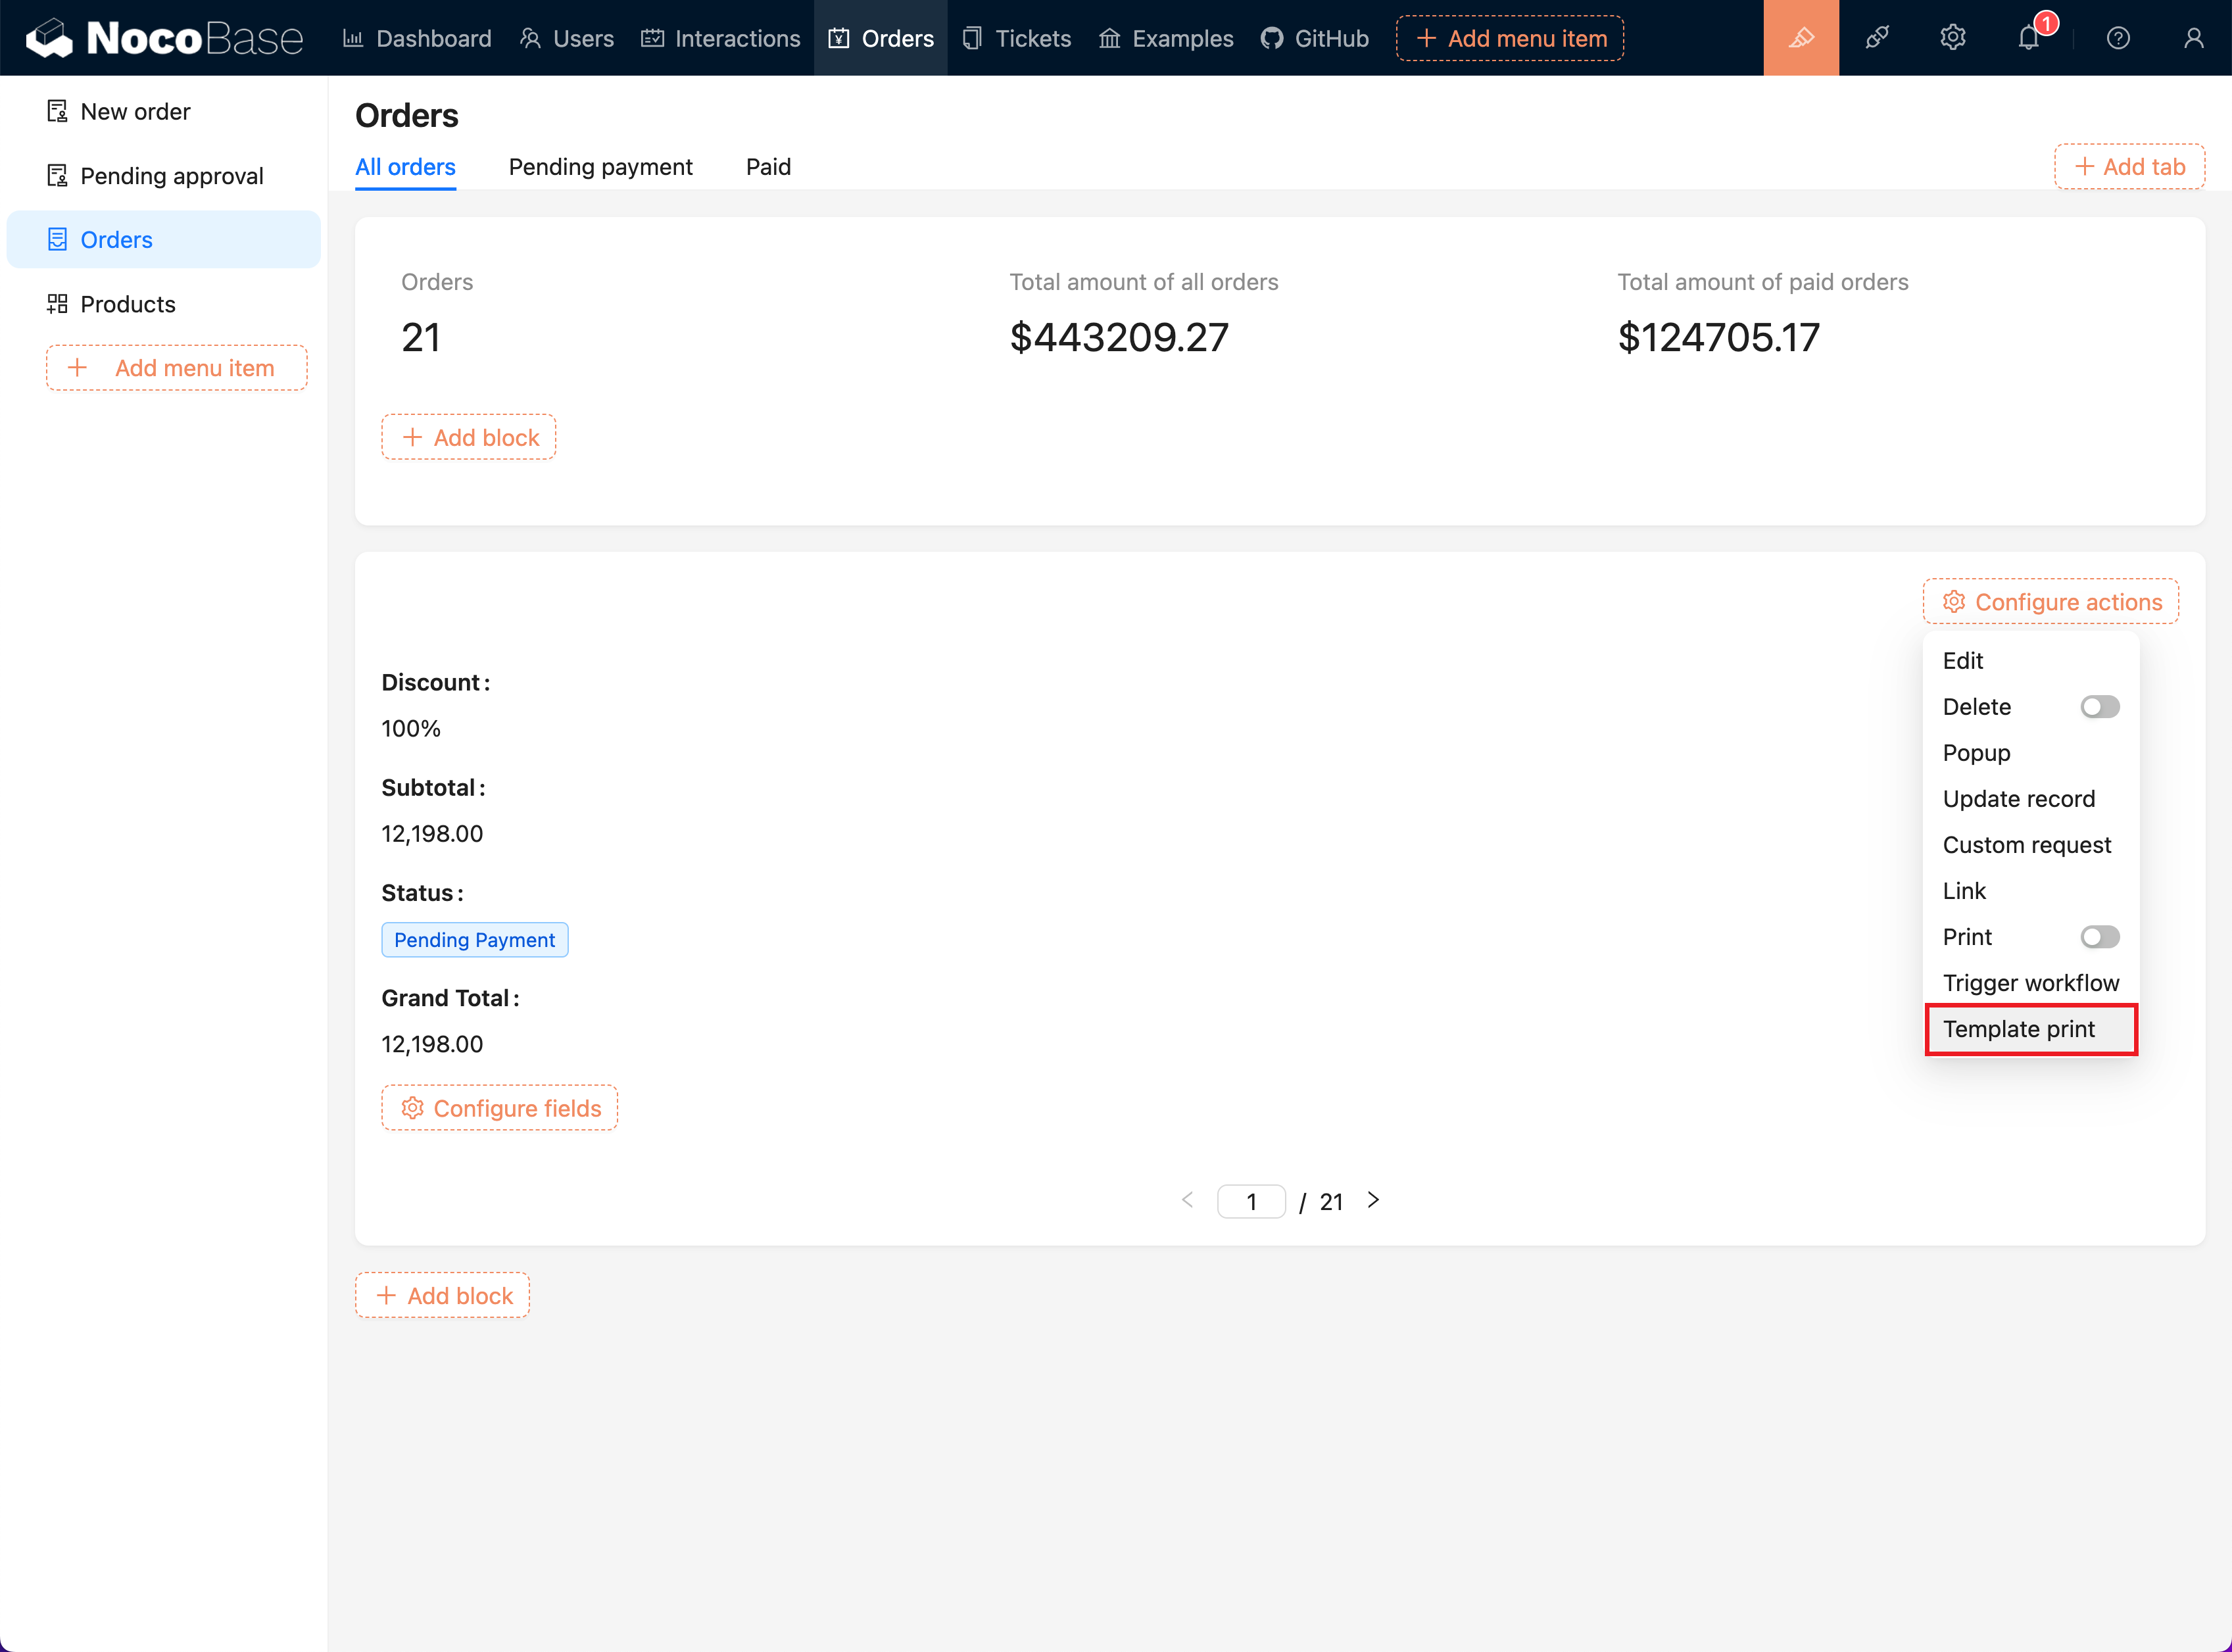The image size is (2232, 1652).
Task: Open the settings gear in header
Action: pos(1952,38)
